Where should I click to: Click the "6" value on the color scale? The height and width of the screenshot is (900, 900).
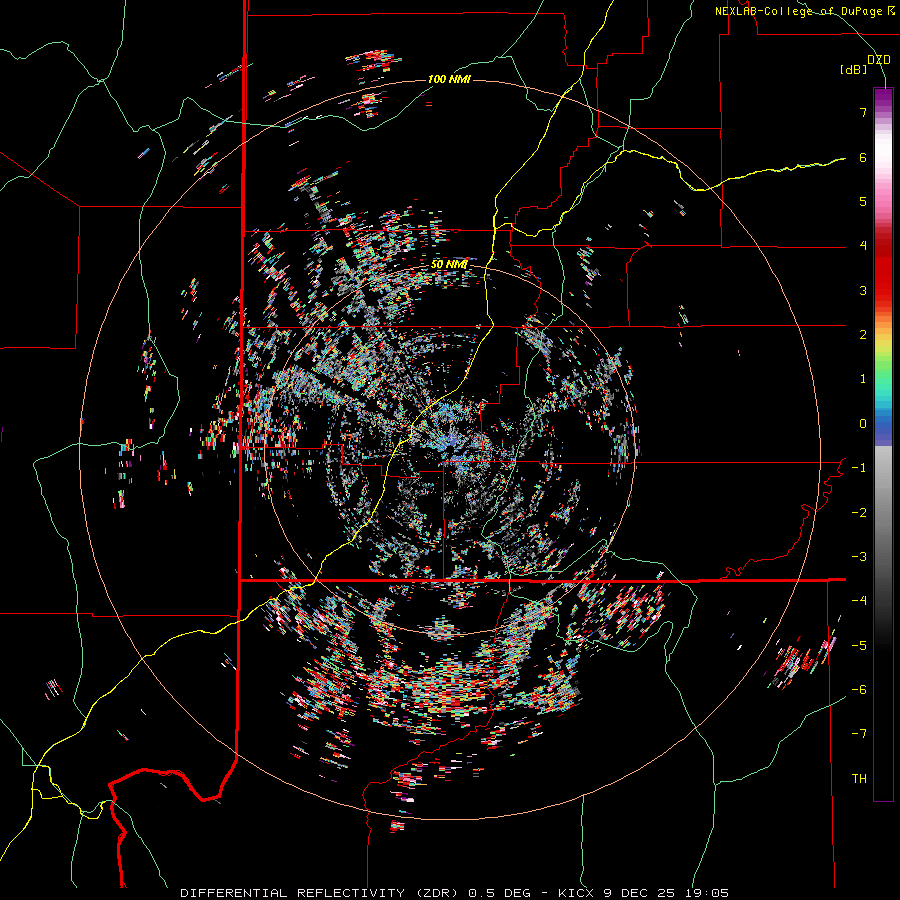[x=863, y=157]
